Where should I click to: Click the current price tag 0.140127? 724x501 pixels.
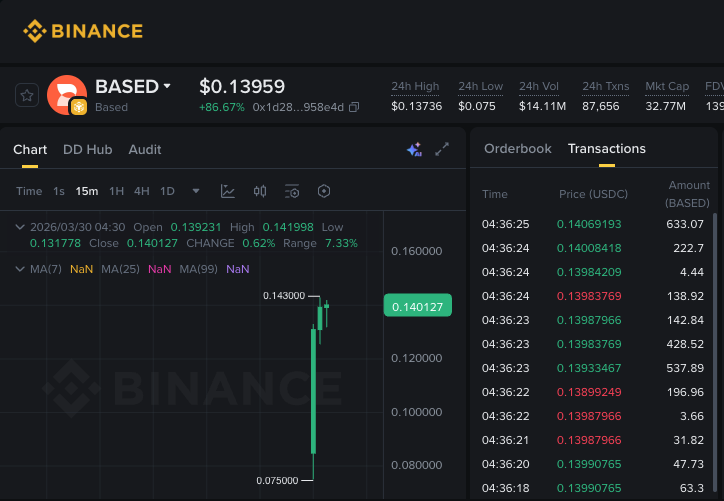click(x=417, y=306)
